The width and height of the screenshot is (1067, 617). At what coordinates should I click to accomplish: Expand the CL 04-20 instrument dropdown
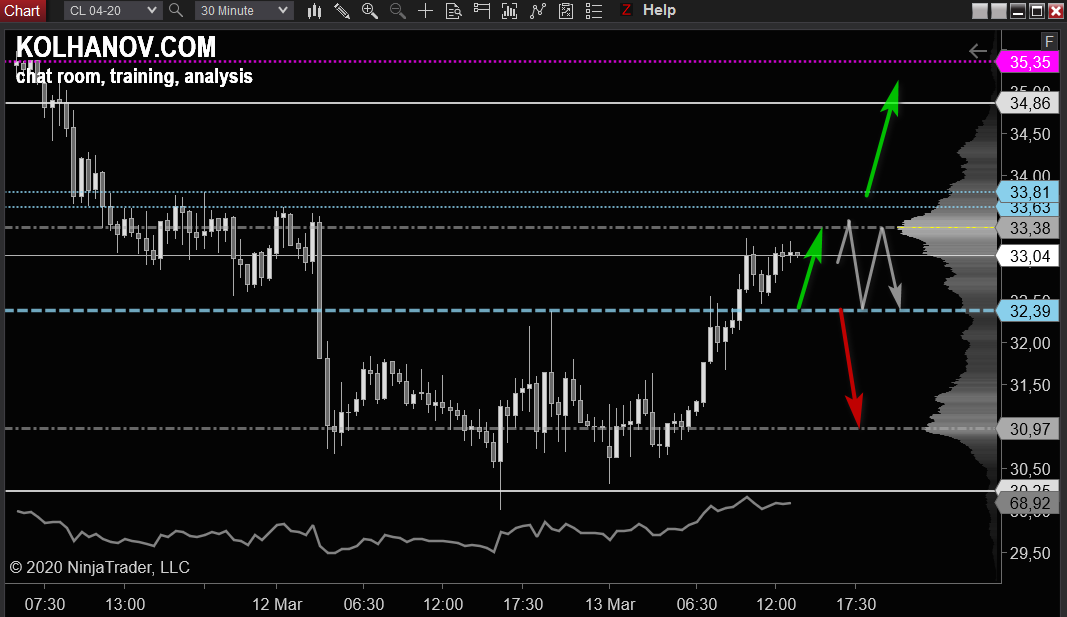[113, 10]
